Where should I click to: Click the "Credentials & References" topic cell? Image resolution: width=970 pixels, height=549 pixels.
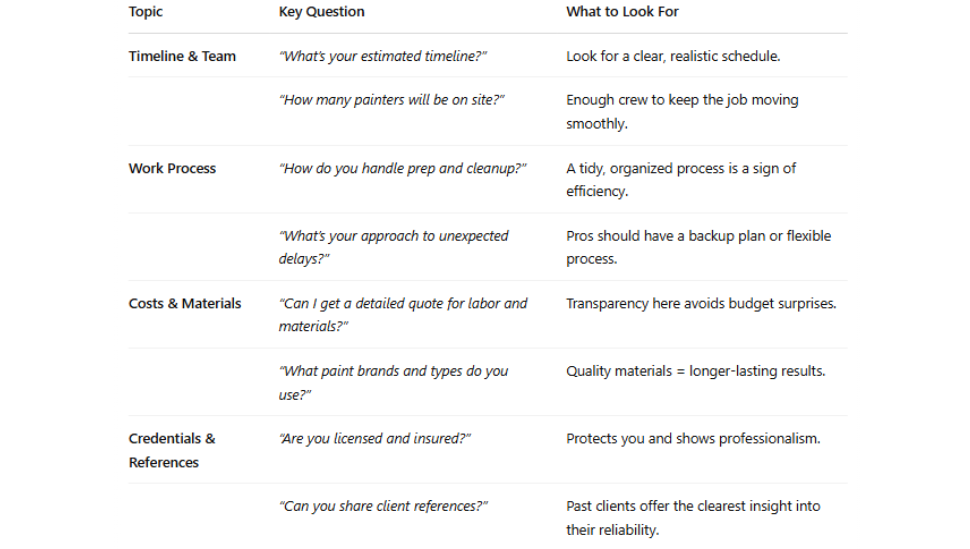[172, 450]
